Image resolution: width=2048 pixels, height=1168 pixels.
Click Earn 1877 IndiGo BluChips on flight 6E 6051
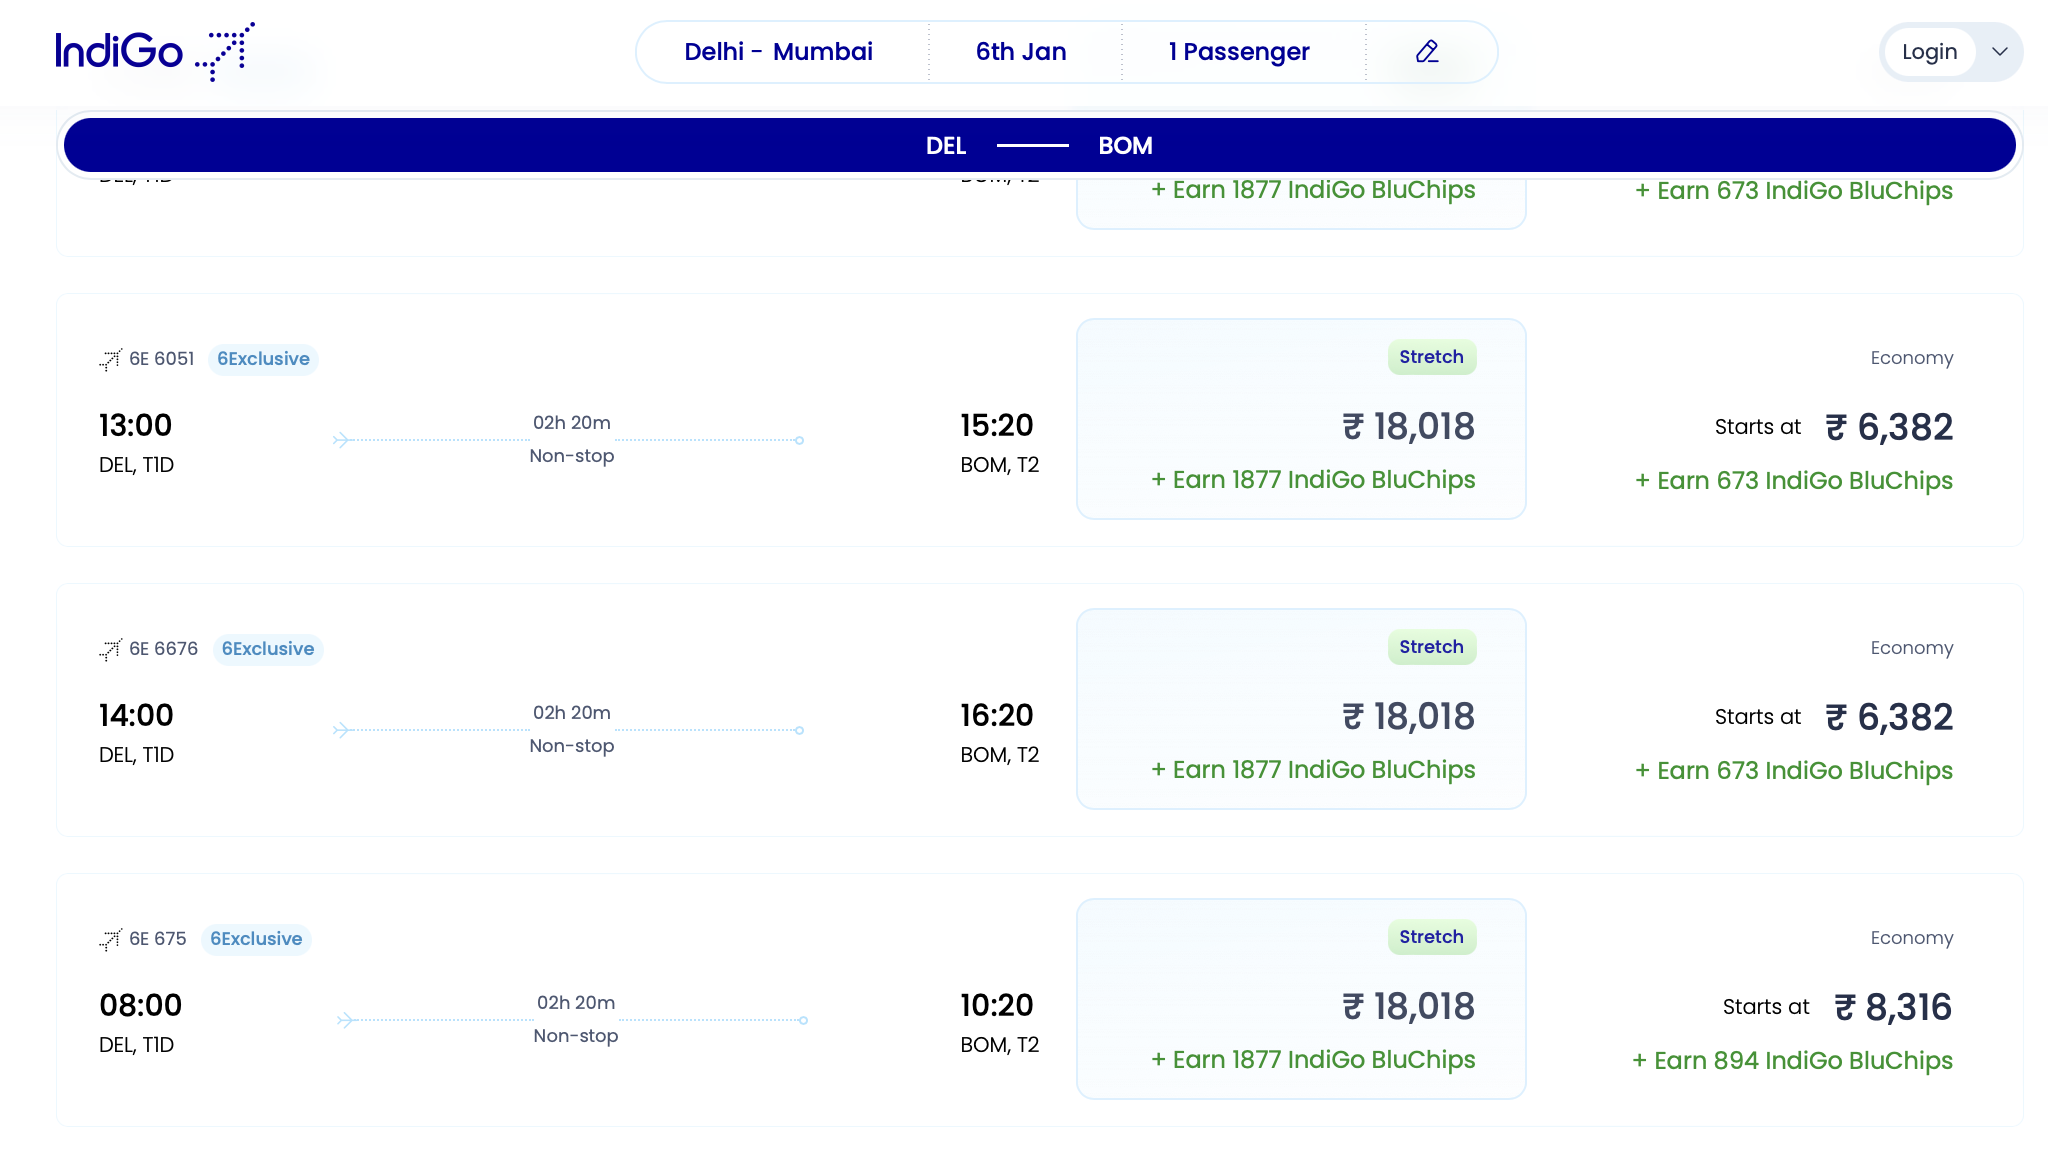1313,480
